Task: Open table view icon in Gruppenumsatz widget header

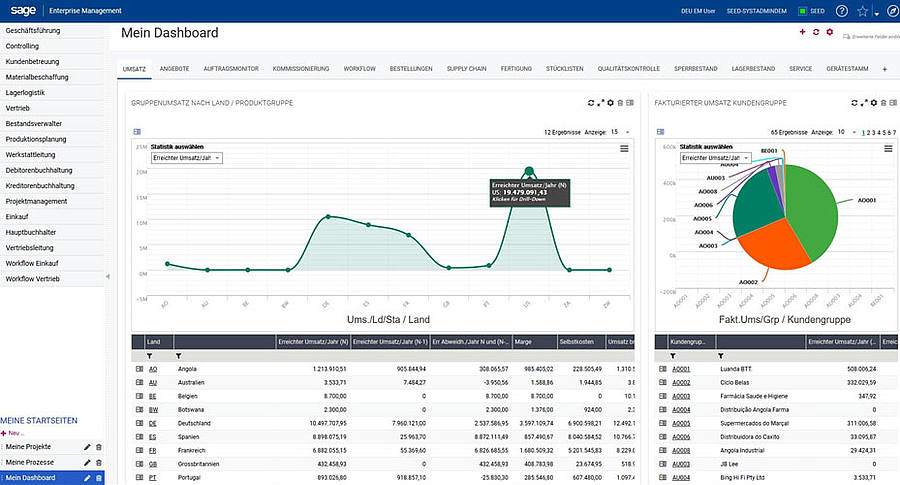Action: 630,103
